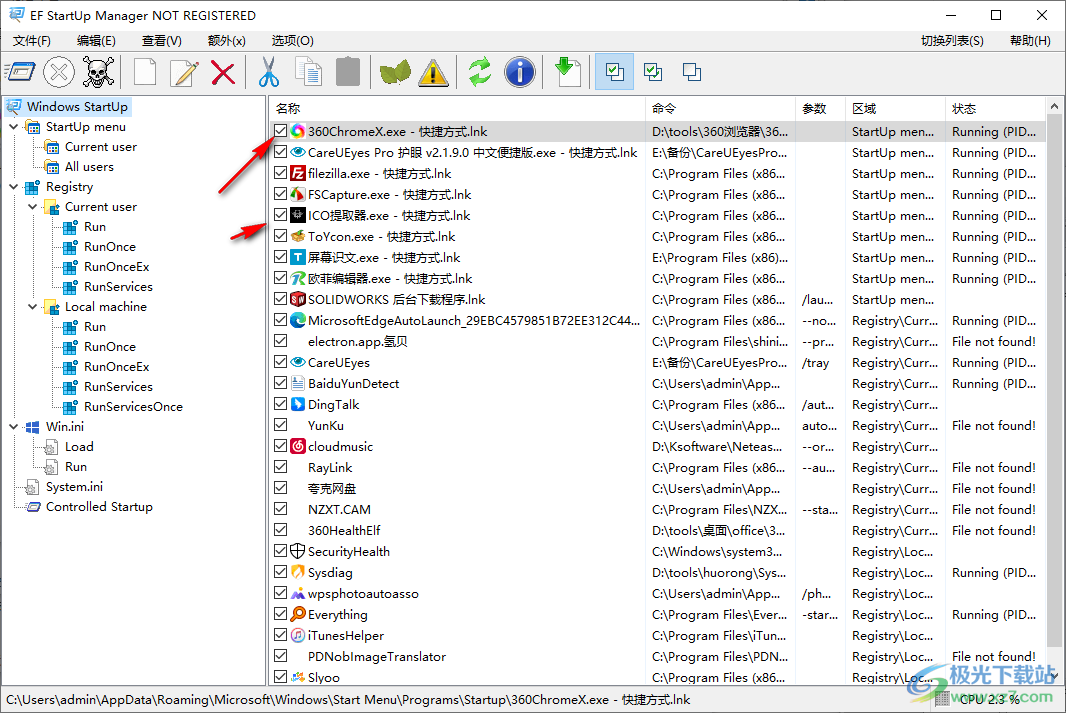
Task: Select All users tree item
Action: point(89,167)
